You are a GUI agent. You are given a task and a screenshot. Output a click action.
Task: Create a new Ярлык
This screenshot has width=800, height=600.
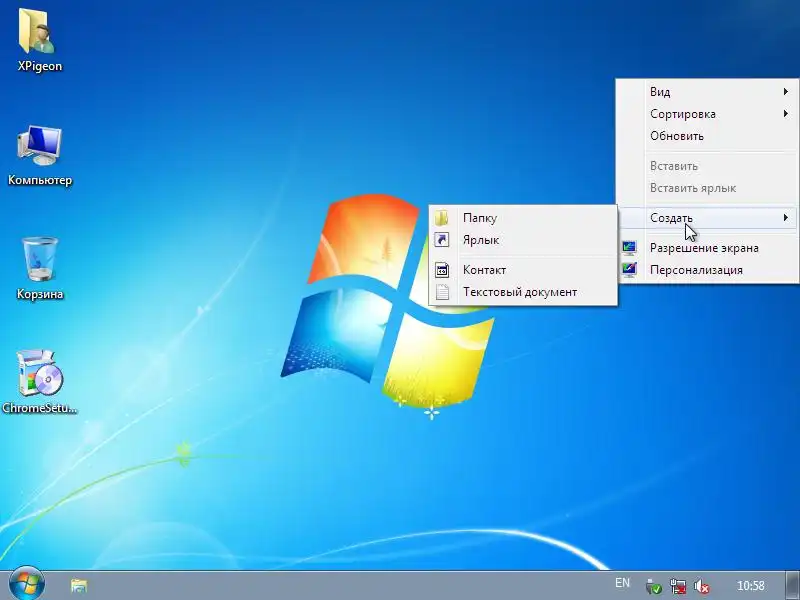pos(523,240)
